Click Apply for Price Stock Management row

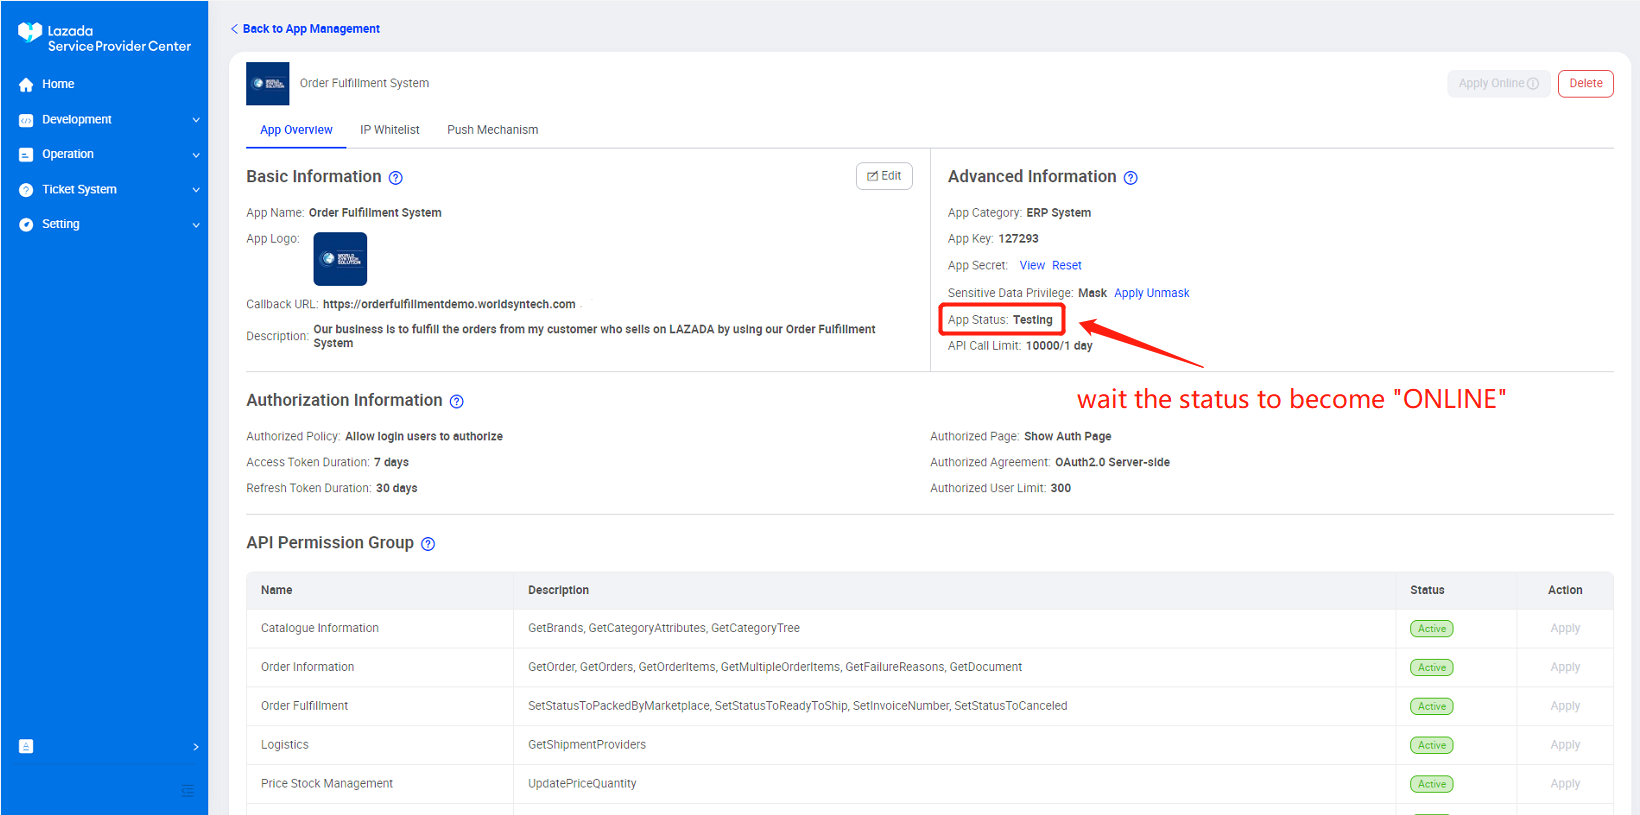[1565, 785]
